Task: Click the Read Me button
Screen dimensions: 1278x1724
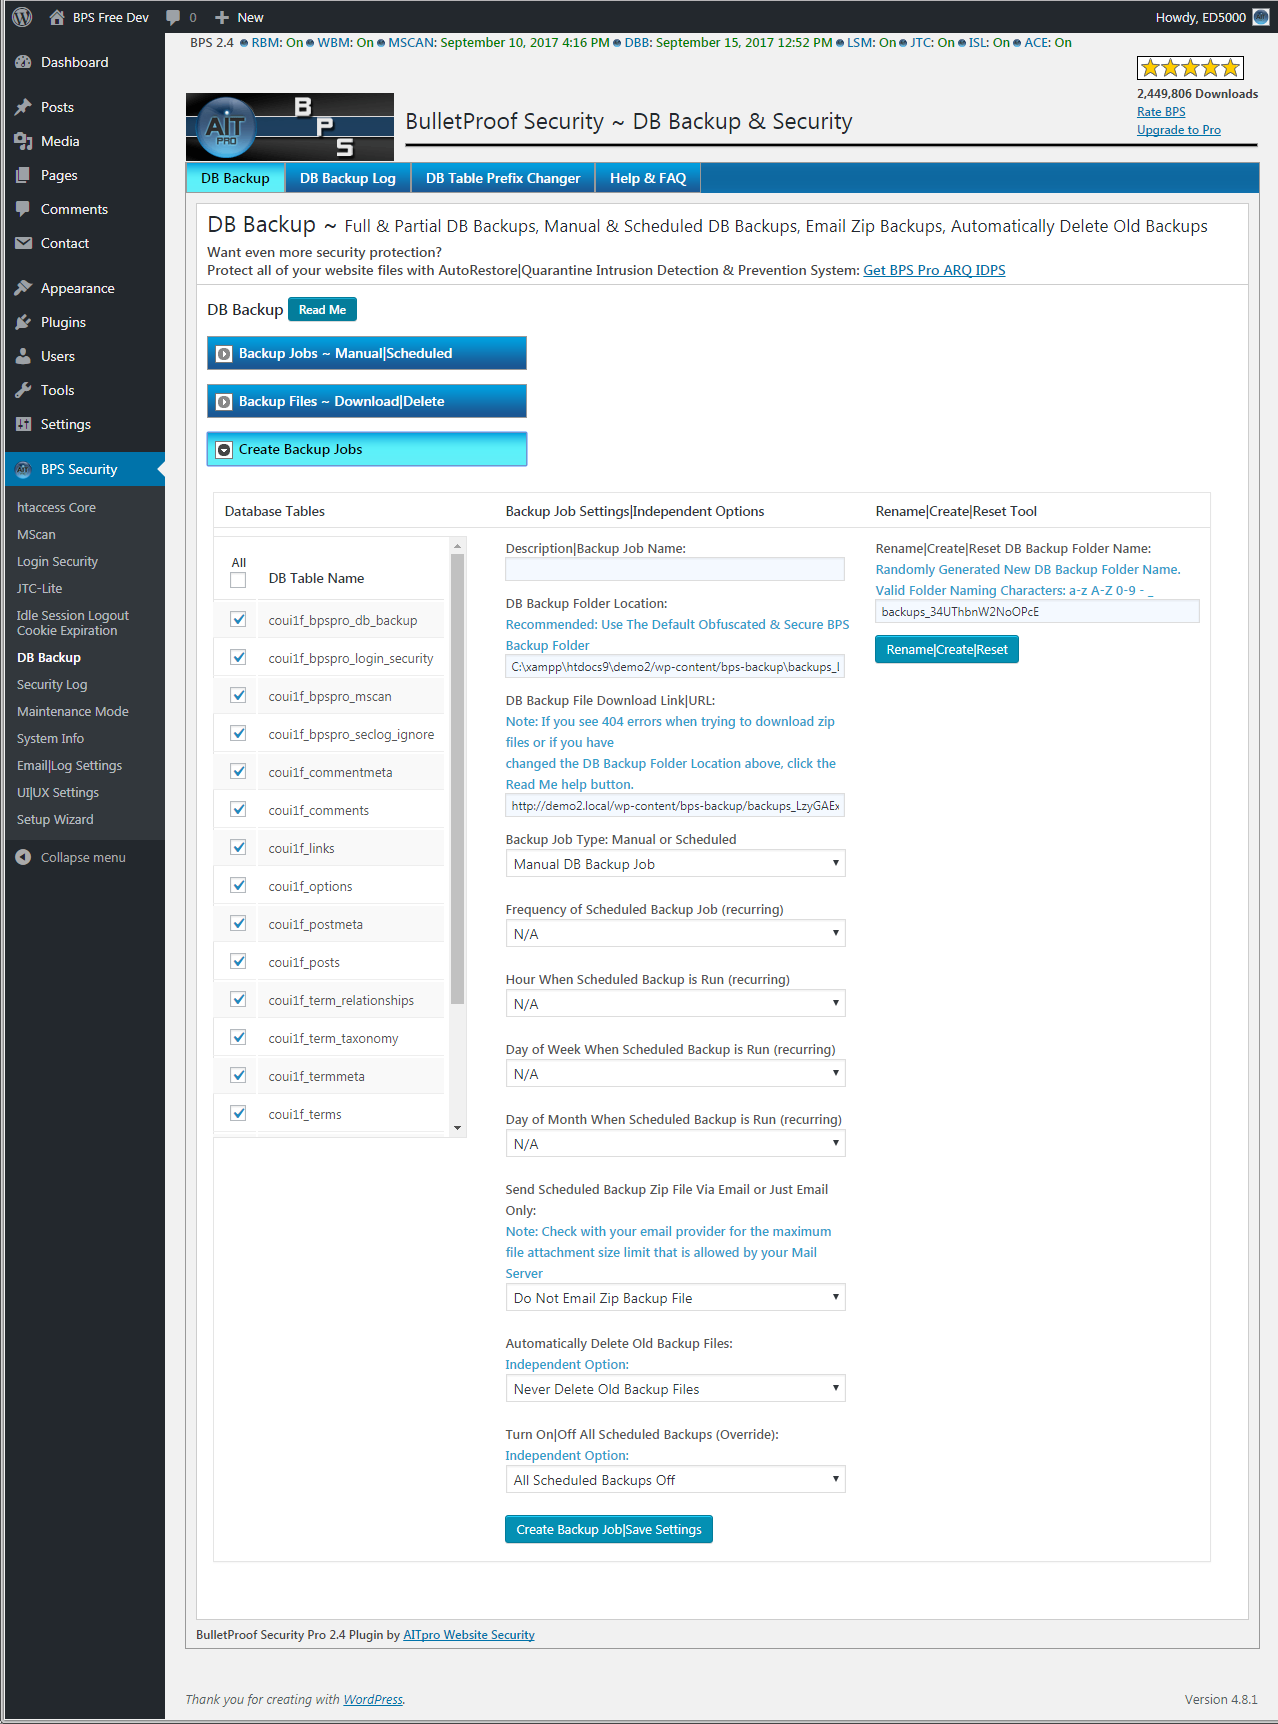Action: coord(322,310)
